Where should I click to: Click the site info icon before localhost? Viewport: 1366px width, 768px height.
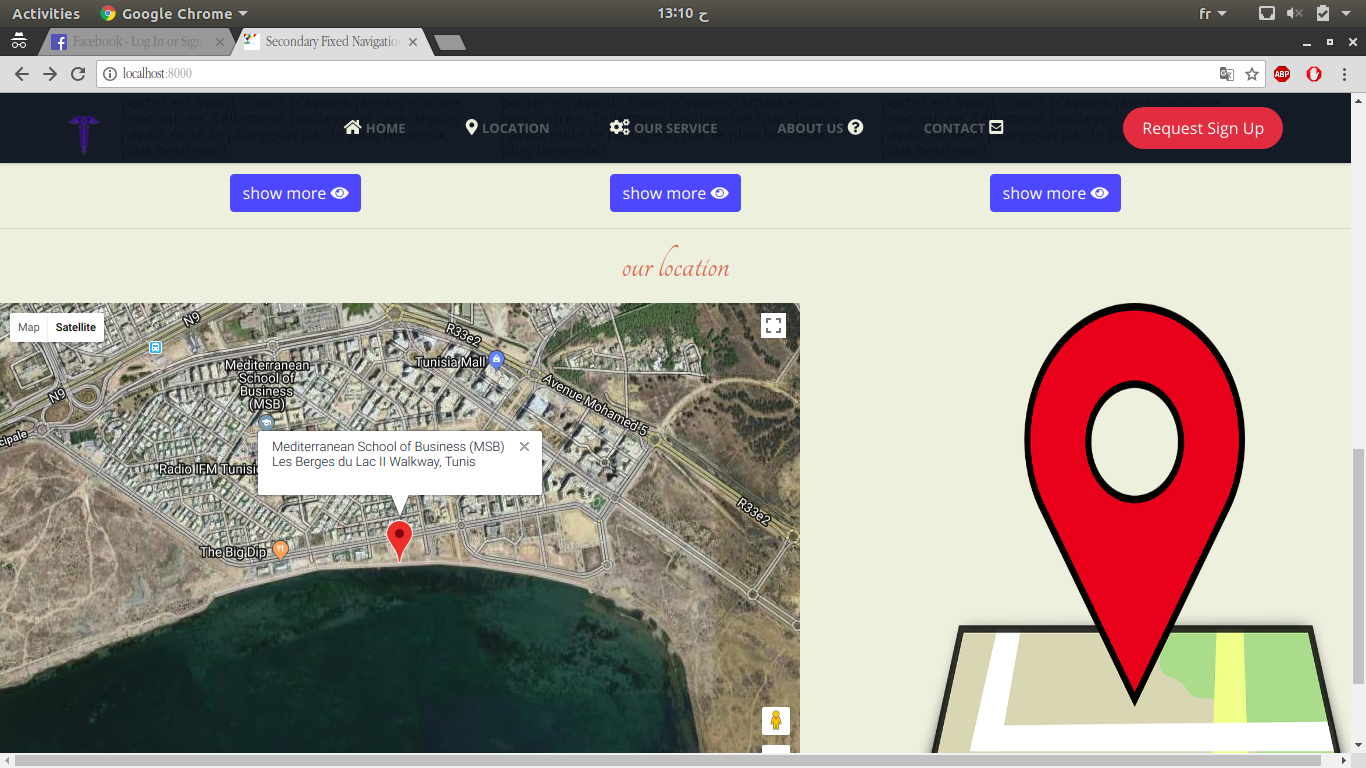coord(110,74)
